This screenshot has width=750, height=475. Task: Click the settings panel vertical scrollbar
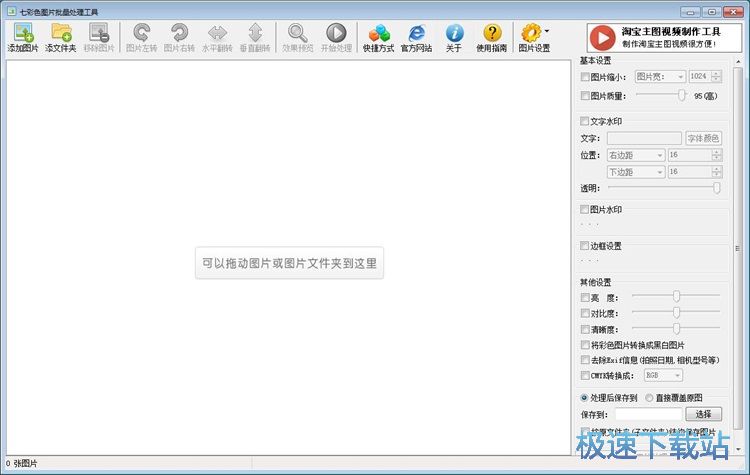pyautogui.click(x=738, y=248)
